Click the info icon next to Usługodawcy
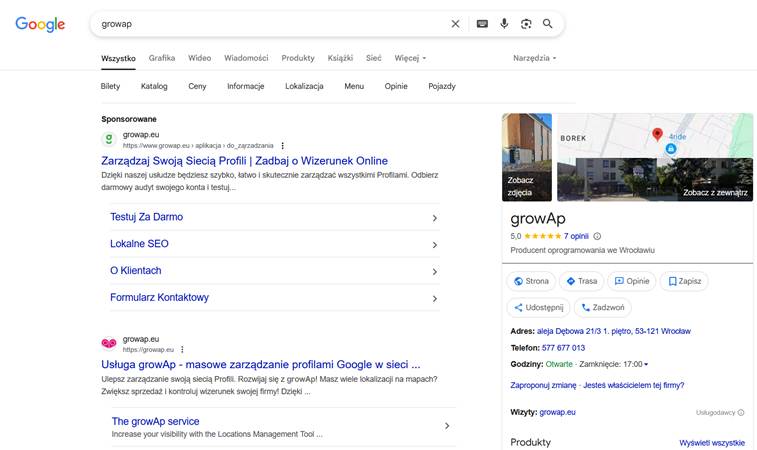Image resolution: width=757 pixels, height=450 pixels. tap(741, 412)
